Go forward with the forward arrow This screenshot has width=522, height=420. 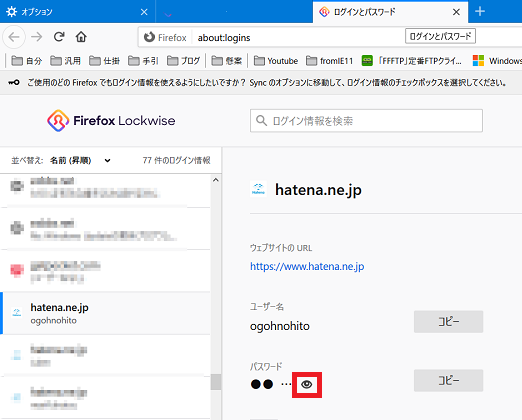coord(37,37)
